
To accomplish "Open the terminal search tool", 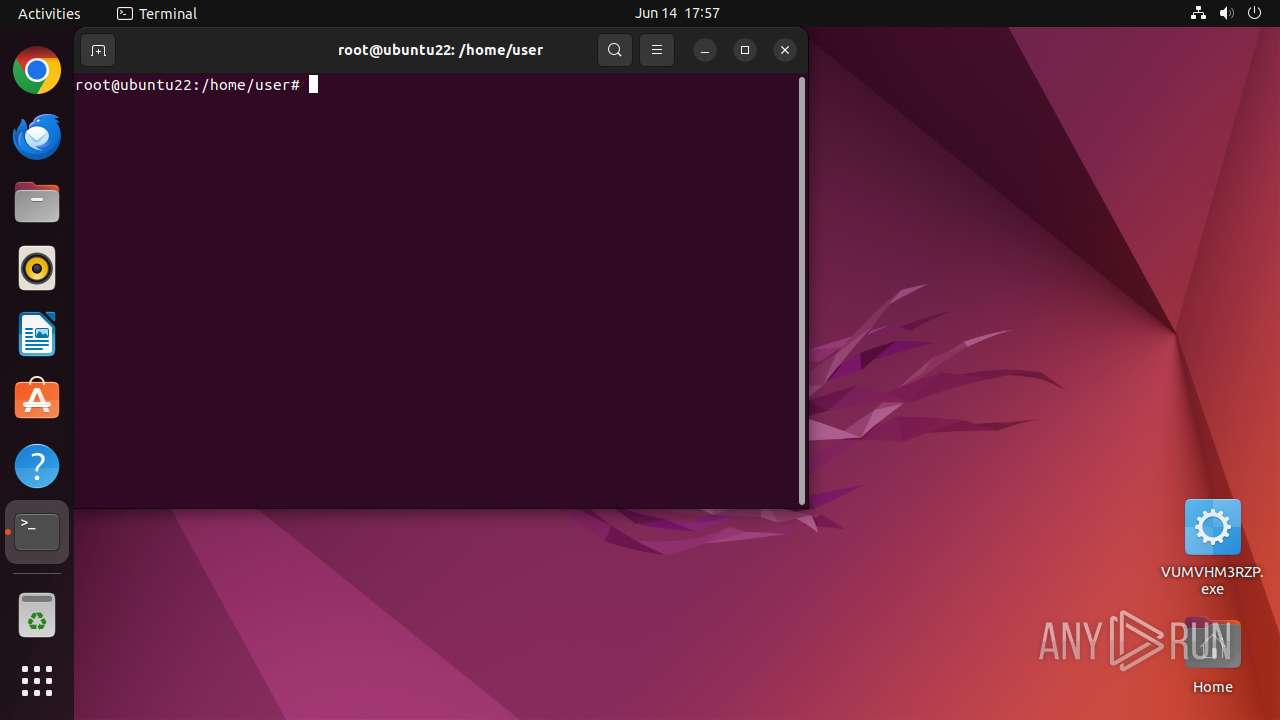I will click(615, 50).
